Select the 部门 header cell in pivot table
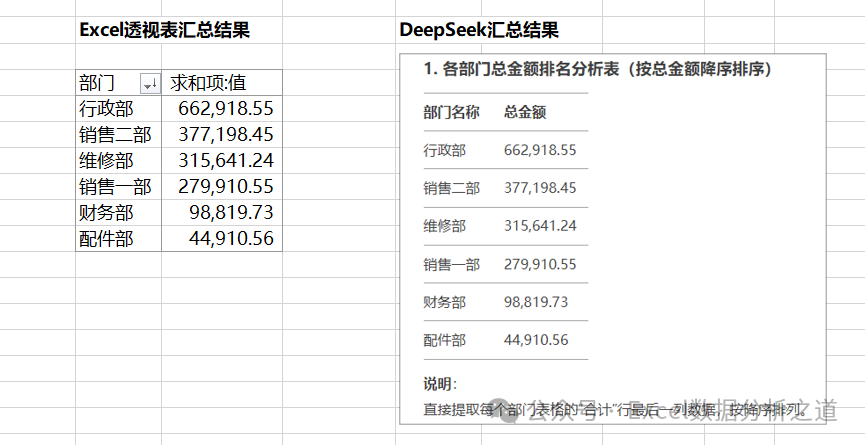 click(119, 83)
